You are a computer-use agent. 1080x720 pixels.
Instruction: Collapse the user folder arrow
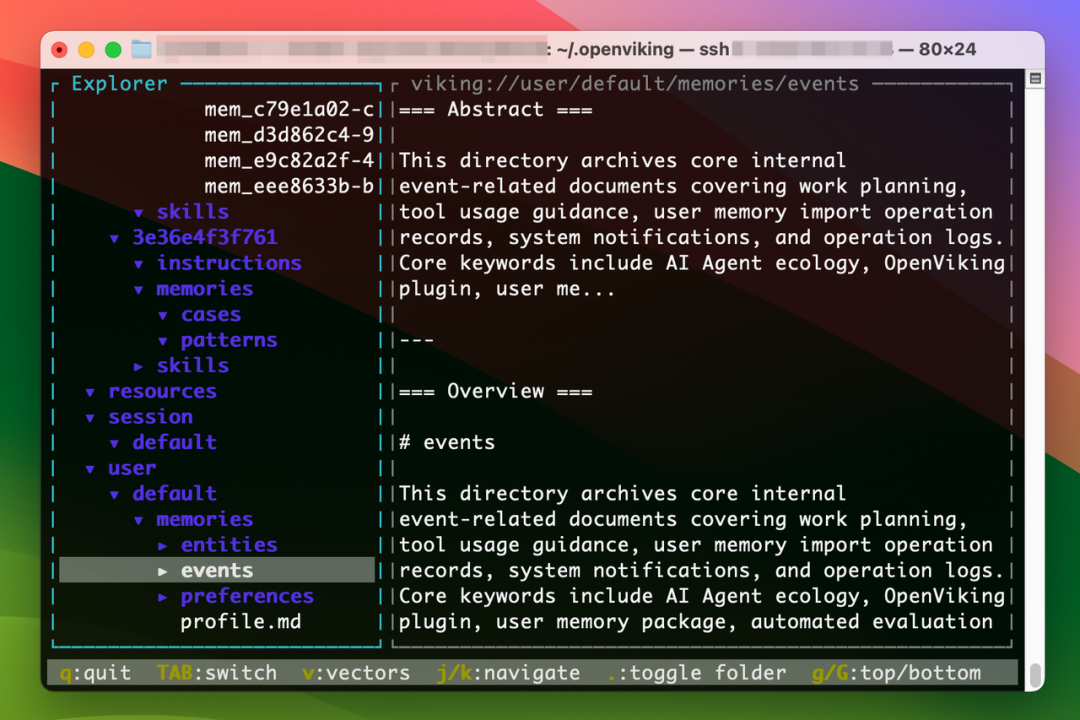point(90,469)
